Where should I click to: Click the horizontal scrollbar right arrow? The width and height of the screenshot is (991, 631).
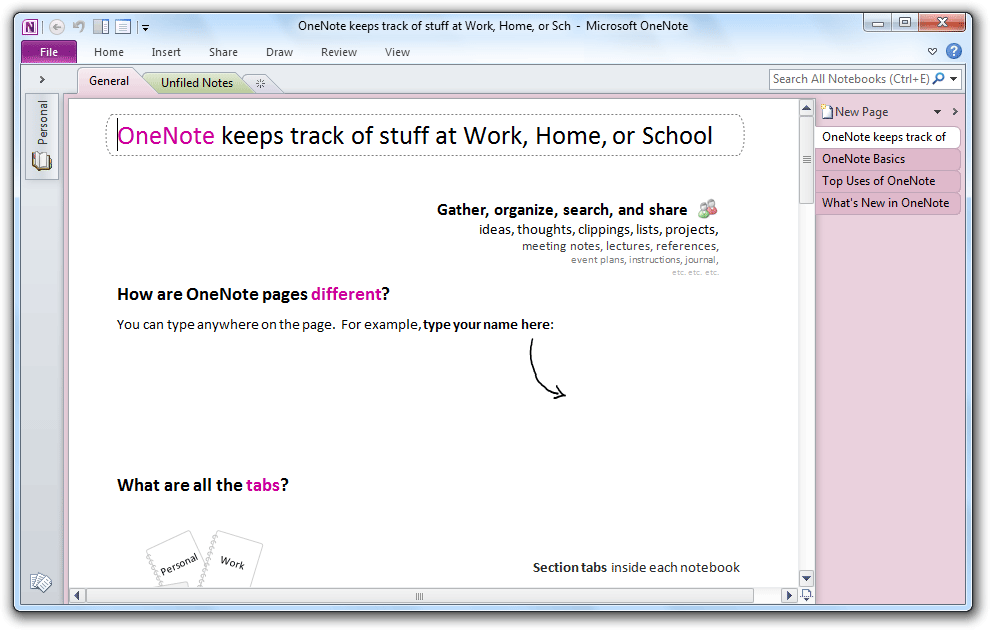(789, 596)
